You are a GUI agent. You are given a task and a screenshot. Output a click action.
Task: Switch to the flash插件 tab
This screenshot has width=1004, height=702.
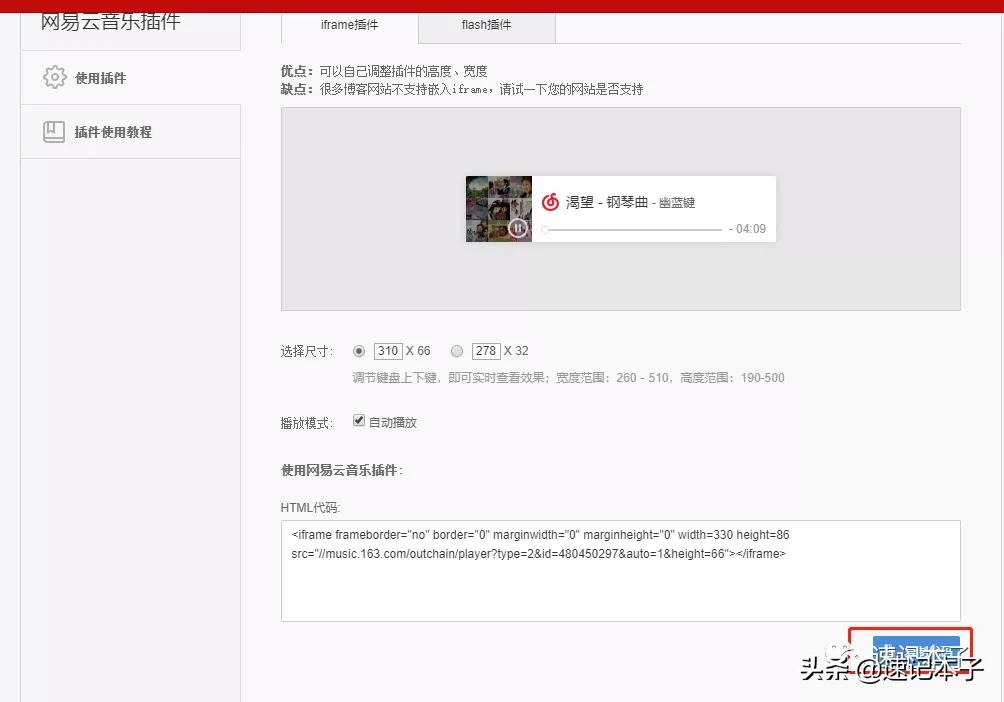(x=486, y=25)
